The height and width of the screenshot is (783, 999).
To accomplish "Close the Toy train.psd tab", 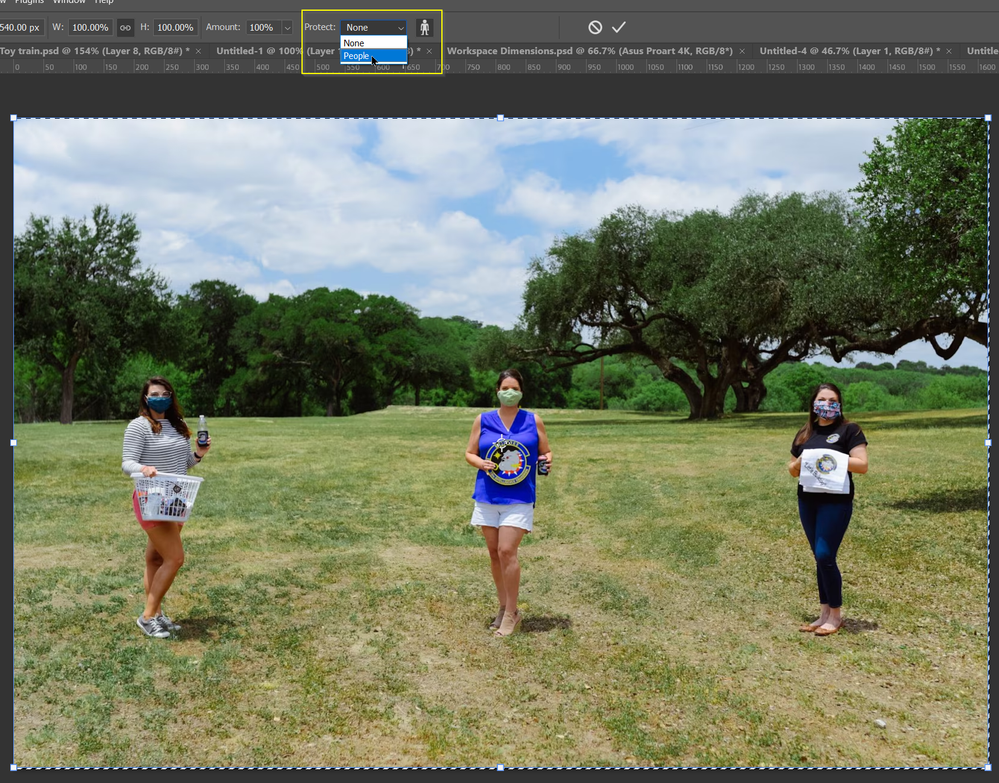I will 198,51.
